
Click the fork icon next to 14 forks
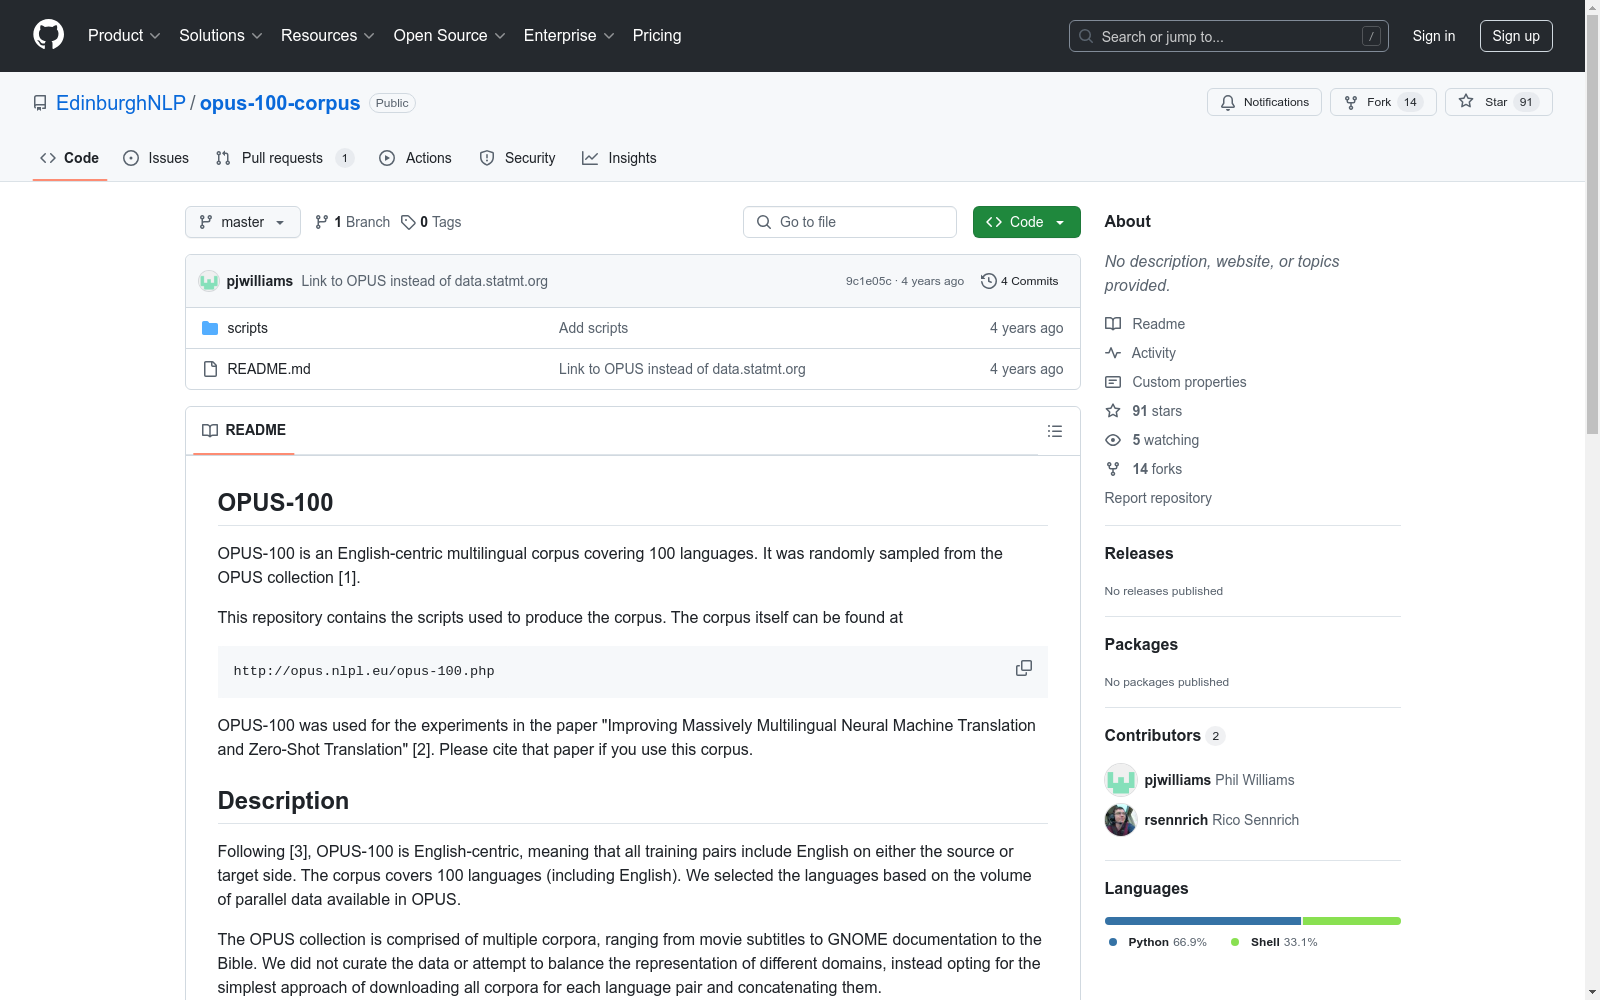tap(1113, 469)
